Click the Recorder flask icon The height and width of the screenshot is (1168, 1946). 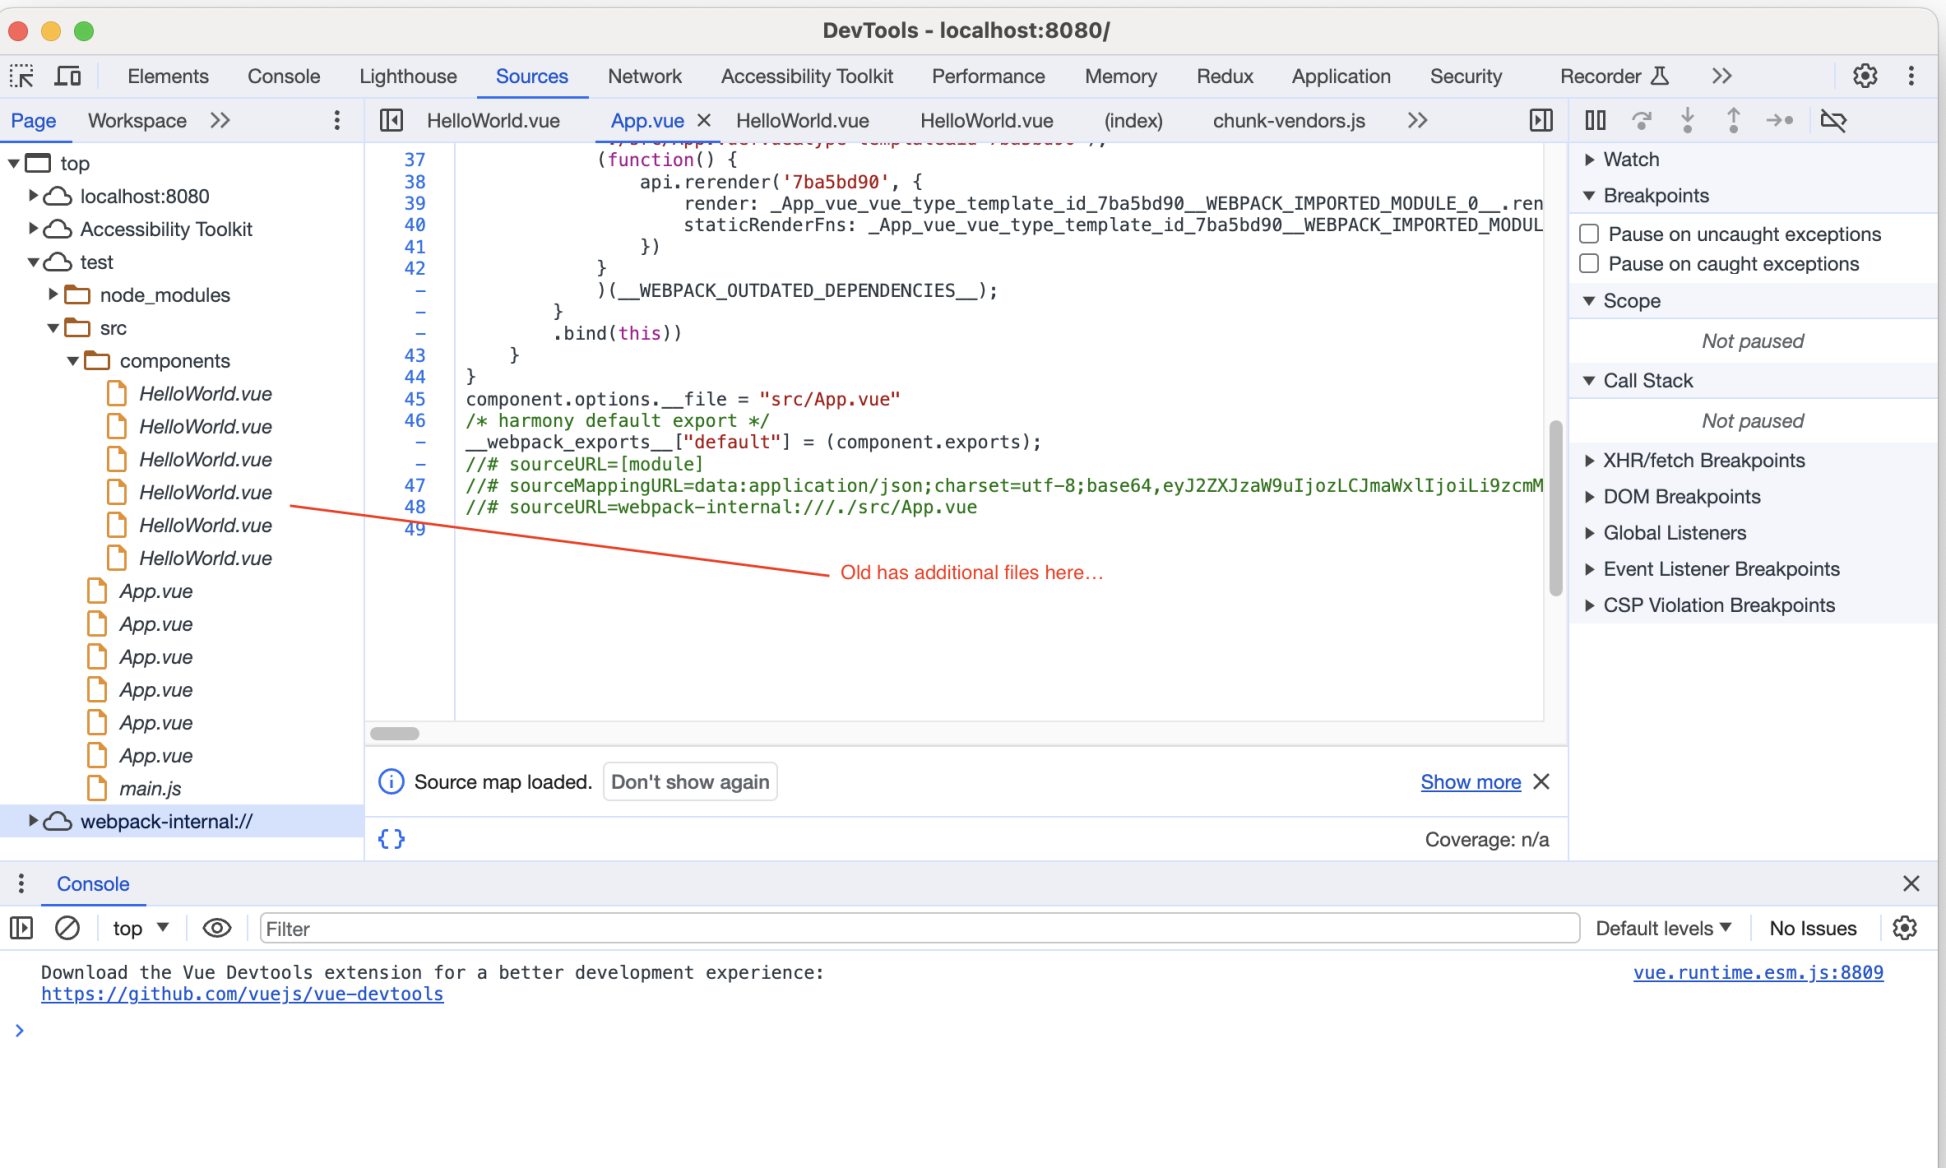pos(1660,76)
